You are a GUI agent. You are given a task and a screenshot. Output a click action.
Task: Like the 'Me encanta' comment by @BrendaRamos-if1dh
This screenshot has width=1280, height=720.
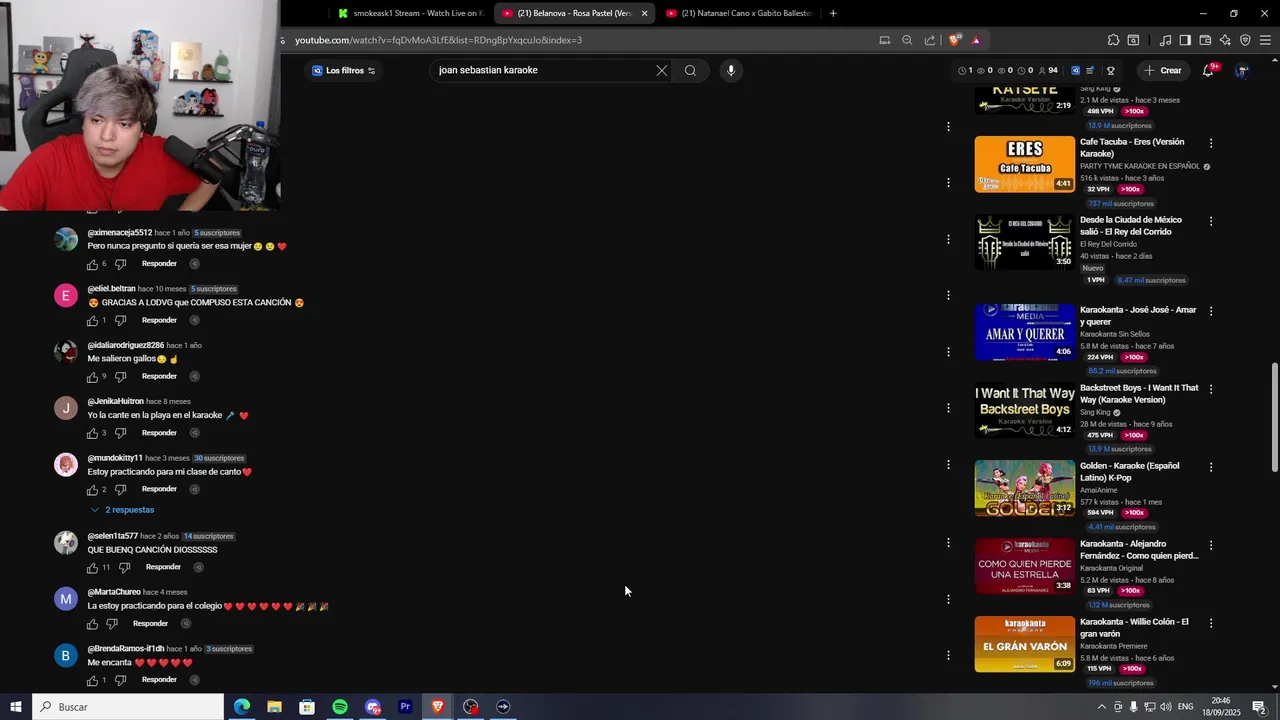(x=92, y=680)
